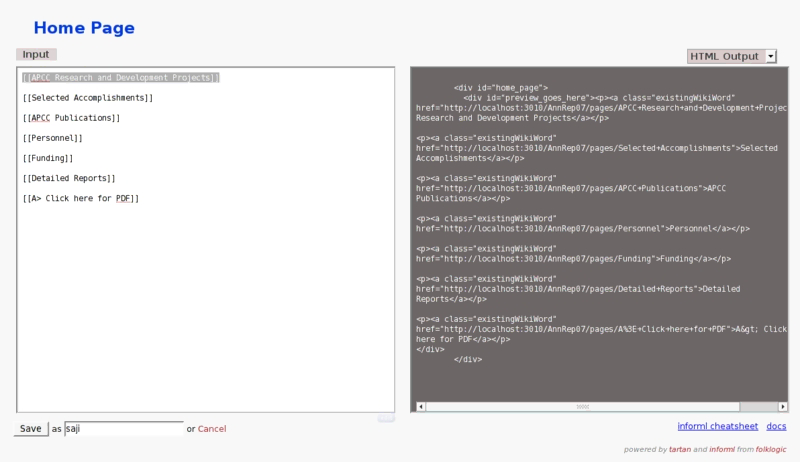The height and width of the screenshot is (462, 800).
Task: Click the author name field containing saji
Action: pos(124,428)
